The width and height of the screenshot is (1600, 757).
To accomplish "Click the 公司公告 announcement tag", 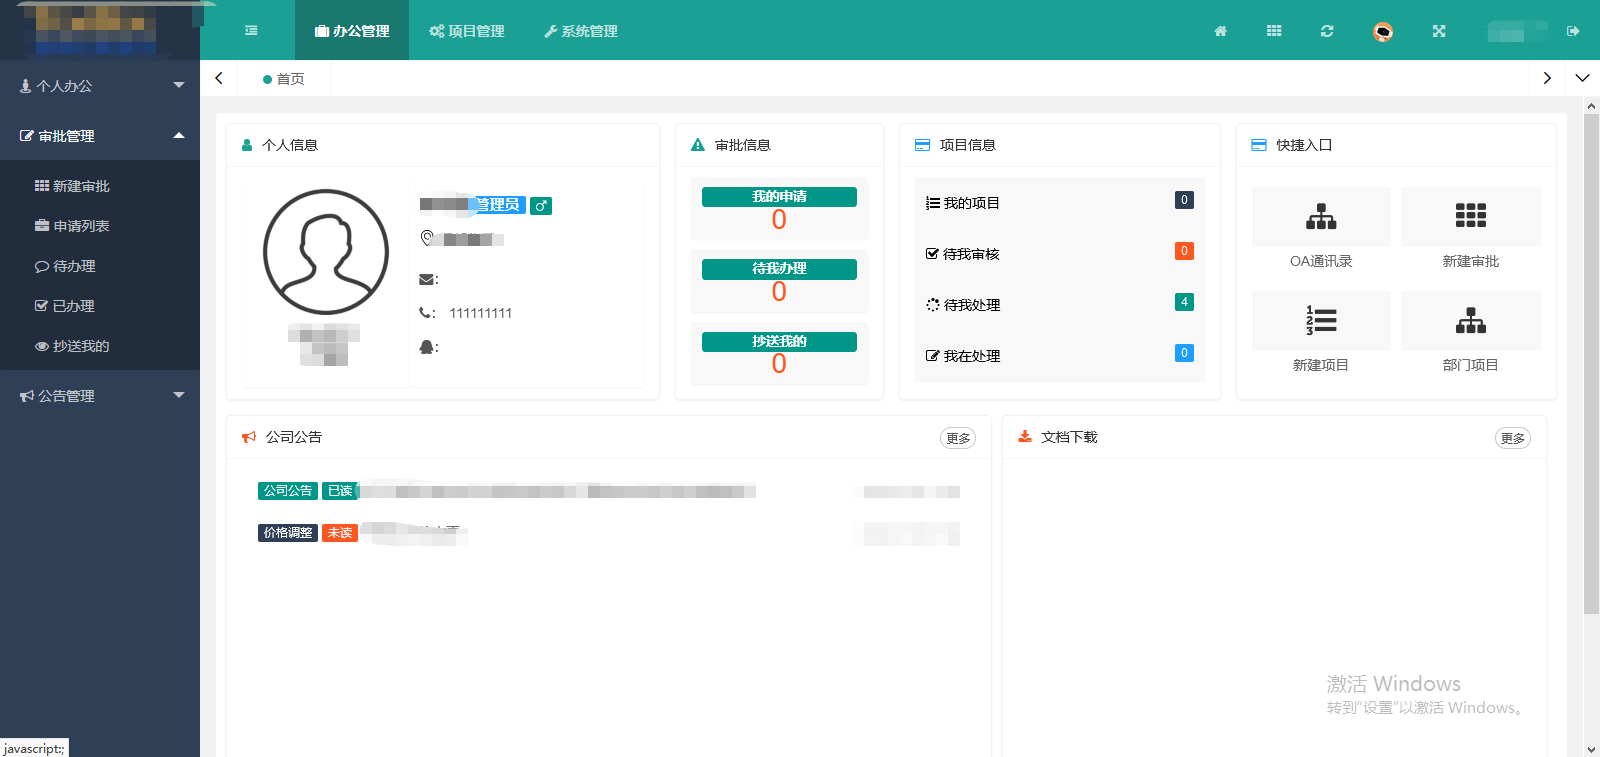I will [288, 491].
